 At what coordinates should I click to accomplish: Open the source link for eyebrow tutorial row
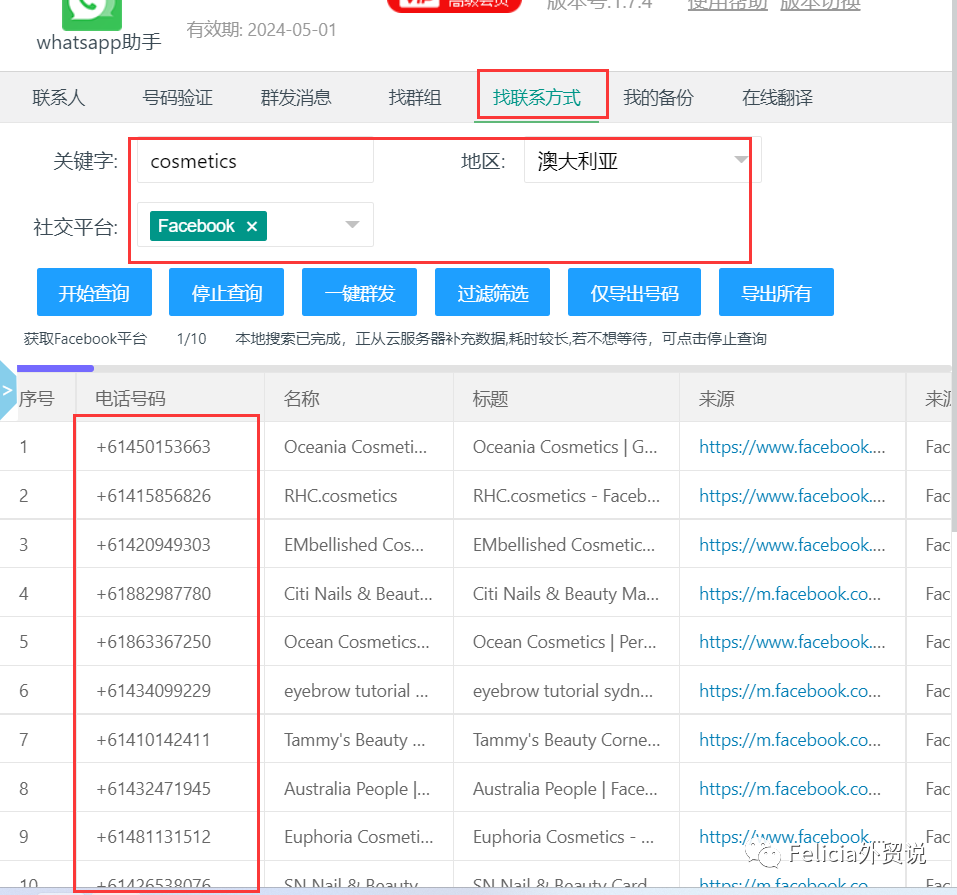point(790,690)
